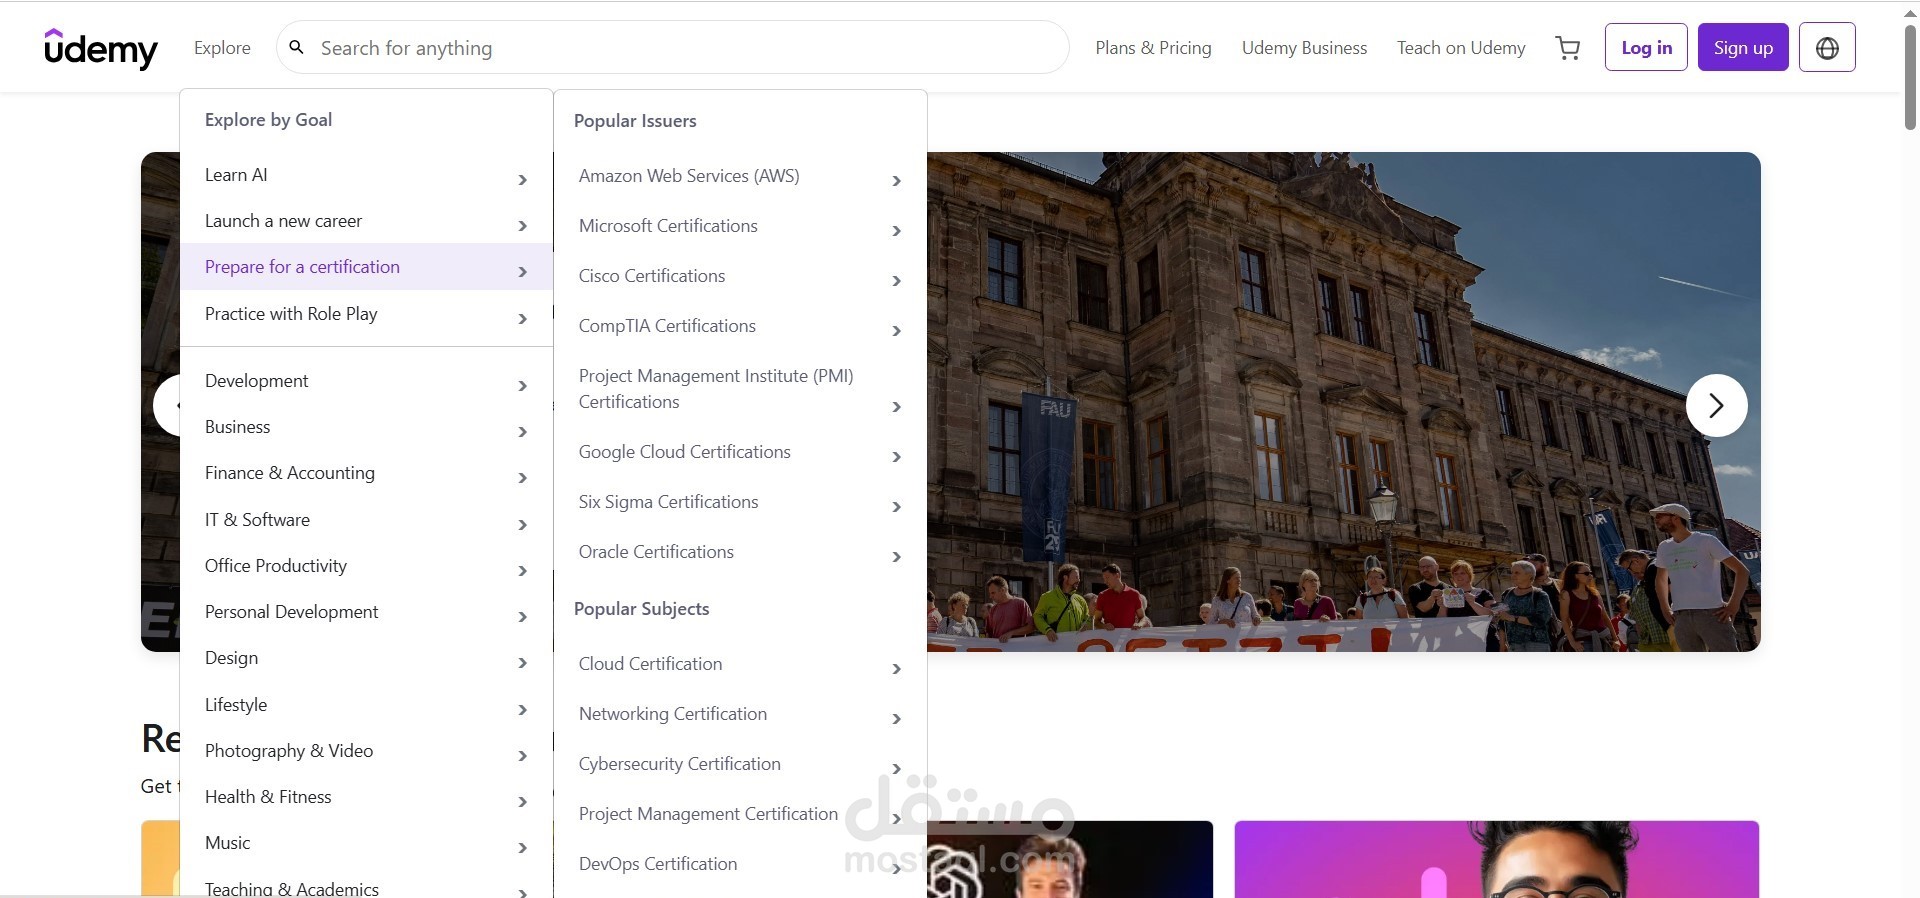The width and height of the screenshot is (1920, 898).
Task: Expand Design category chevron
Action: (x=522, y=663)
